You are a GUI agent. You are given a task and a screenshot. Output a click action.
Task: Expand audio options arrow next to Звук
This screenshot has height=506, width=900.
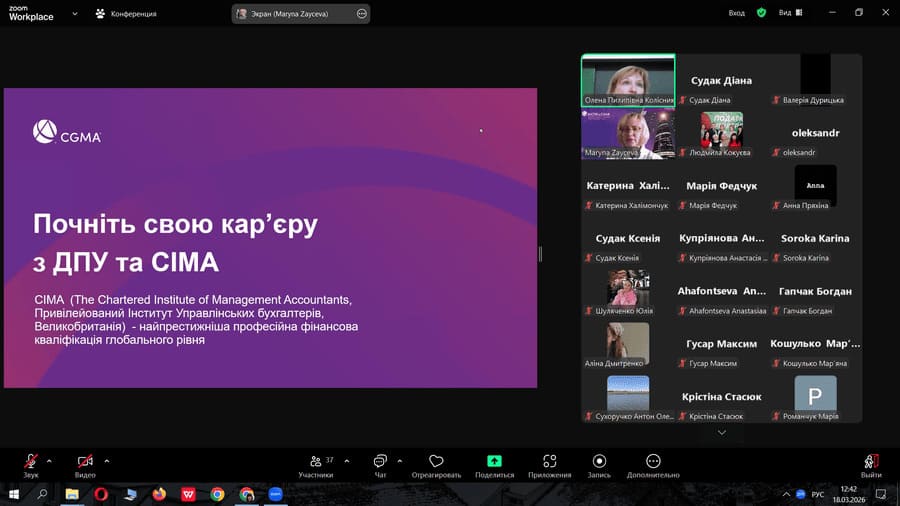pyautogui.click(x=49, y=460)
